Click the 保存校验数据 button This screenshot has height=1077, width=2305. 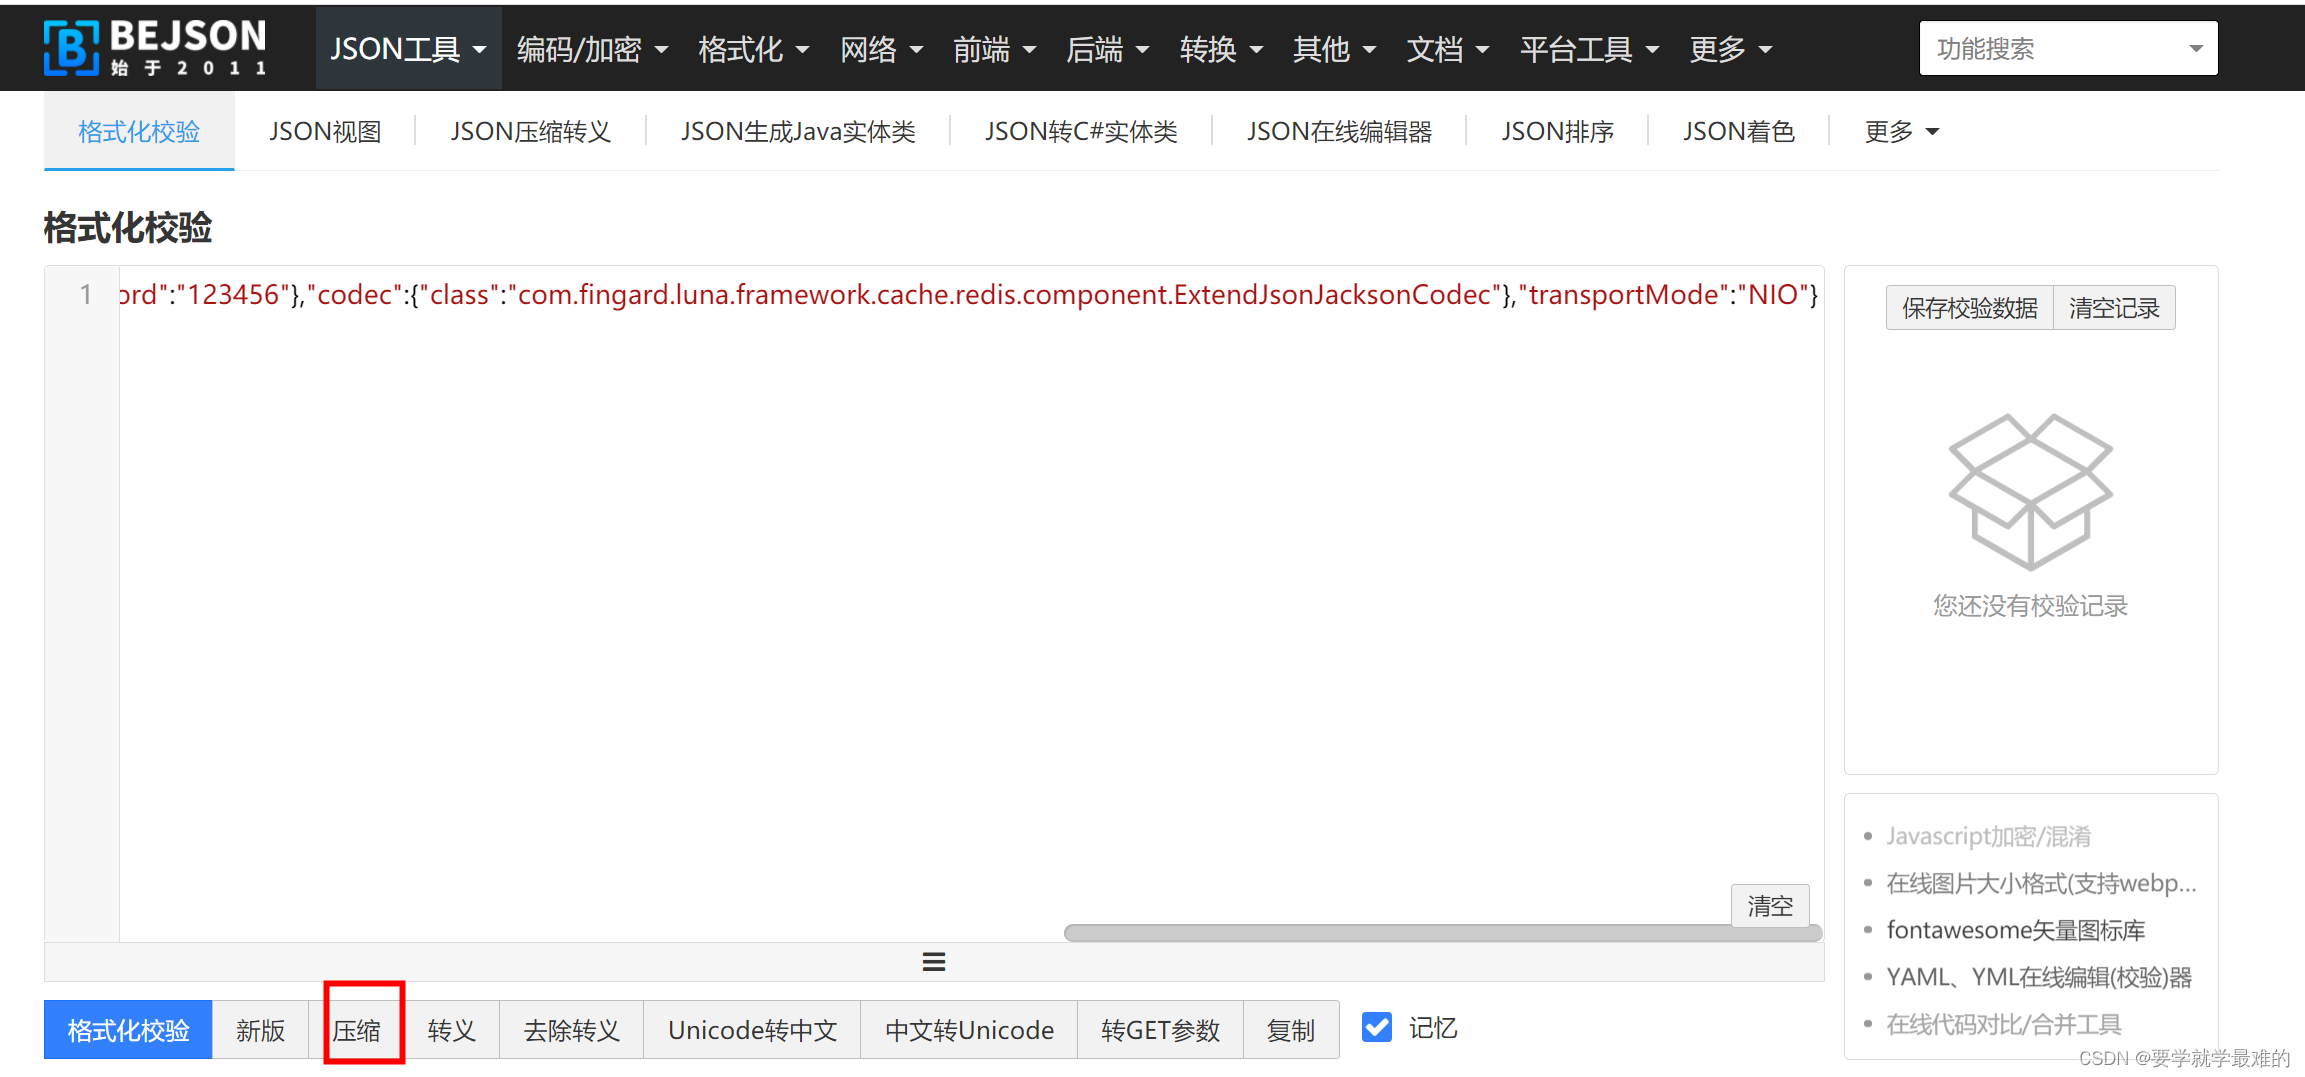(x=1969, y=308)
